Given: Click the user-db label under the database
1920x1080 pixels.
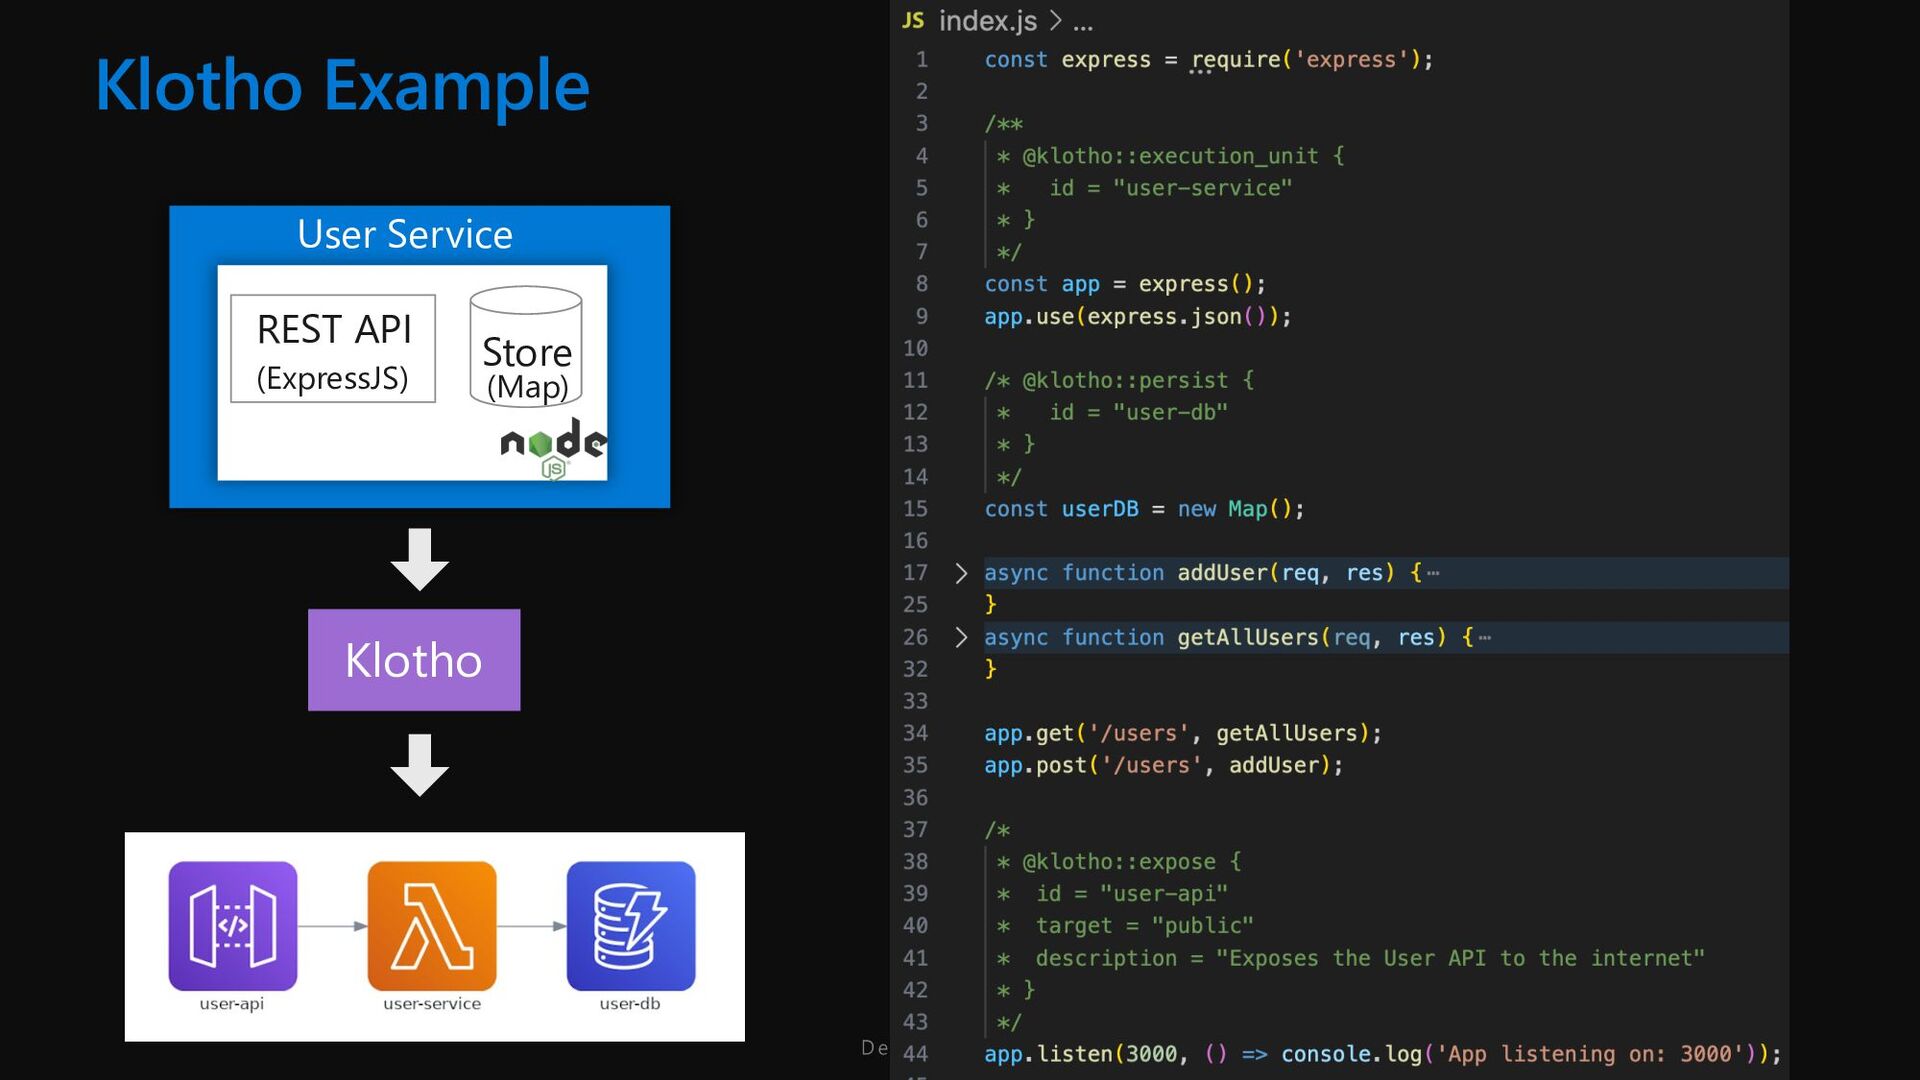Looking at the screenshot, I should coord(630,1003).
